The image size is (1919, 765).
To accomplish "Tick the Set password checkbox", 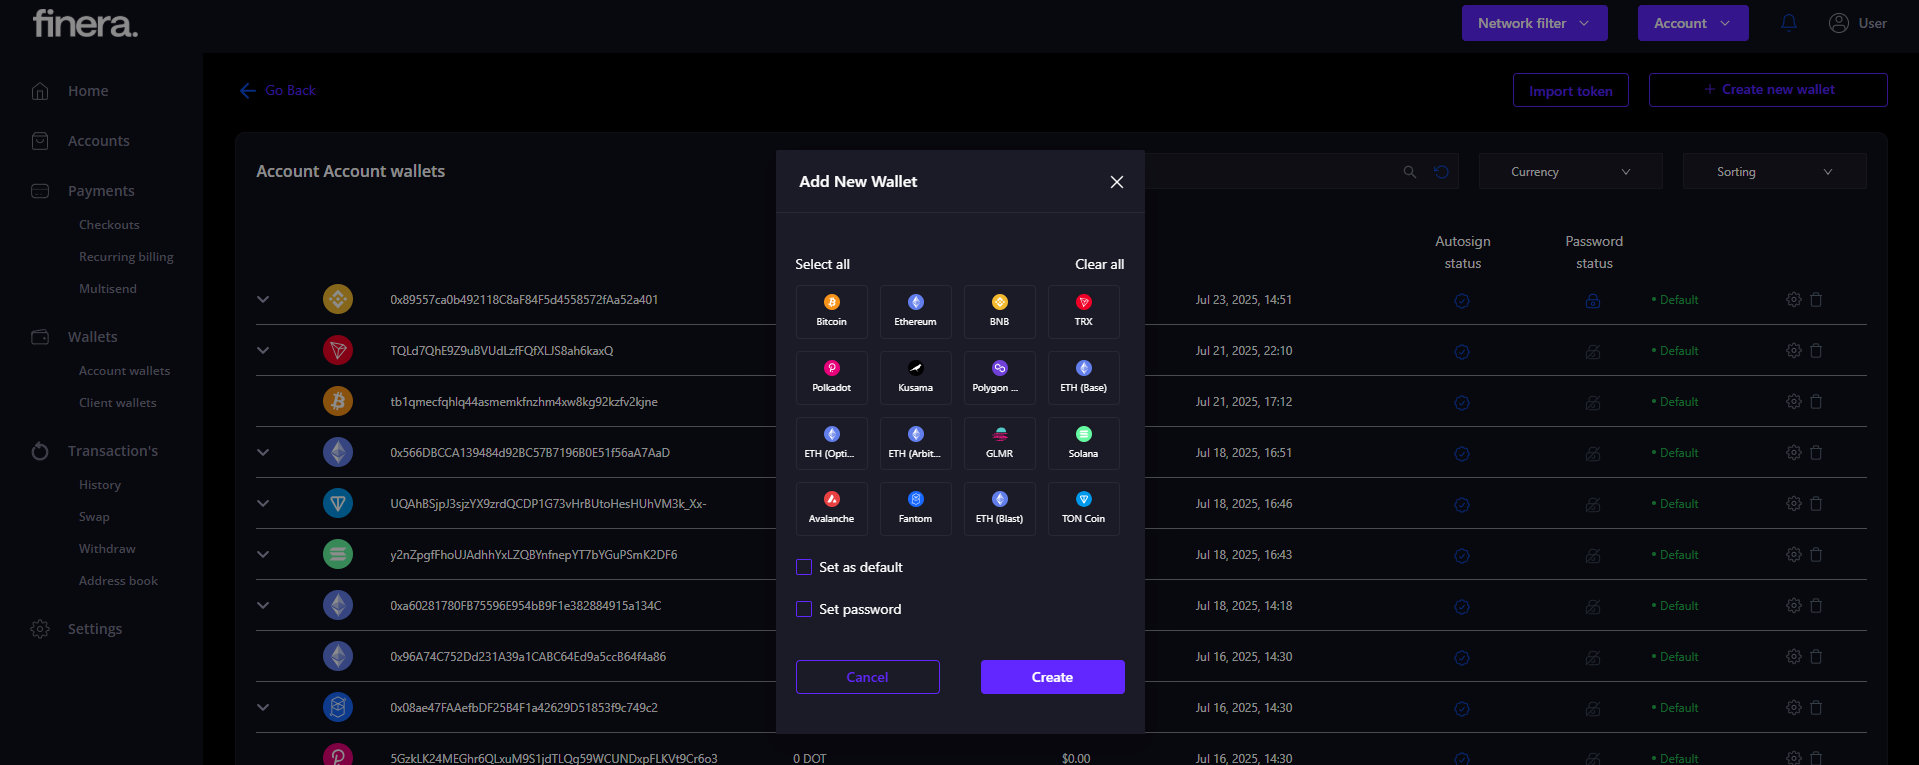I will [x=804, y=609].
